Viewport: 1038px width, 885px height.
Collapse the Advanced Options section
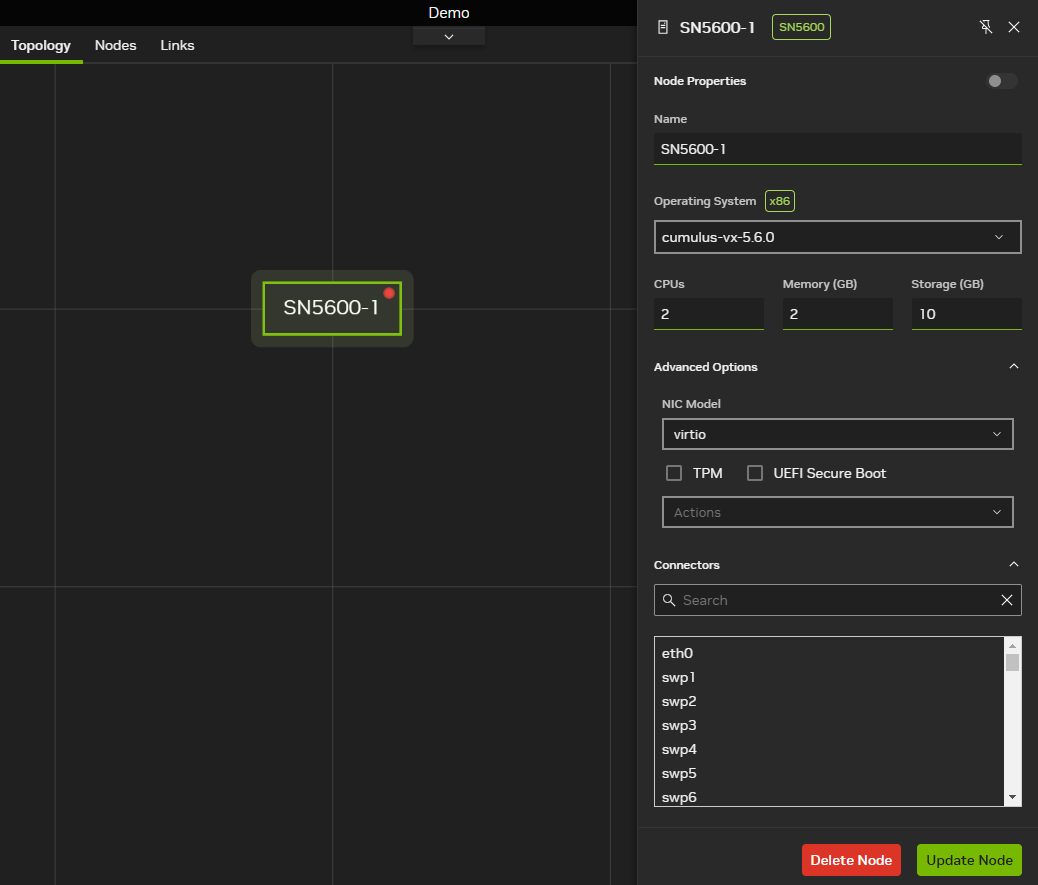click(1013, 367)
